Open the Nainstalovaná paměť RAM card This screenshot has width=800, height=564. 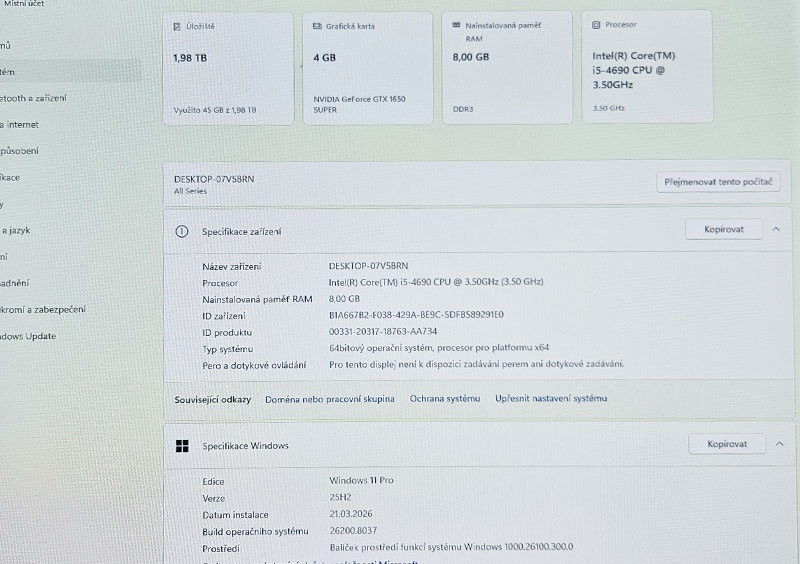point(507,67)
